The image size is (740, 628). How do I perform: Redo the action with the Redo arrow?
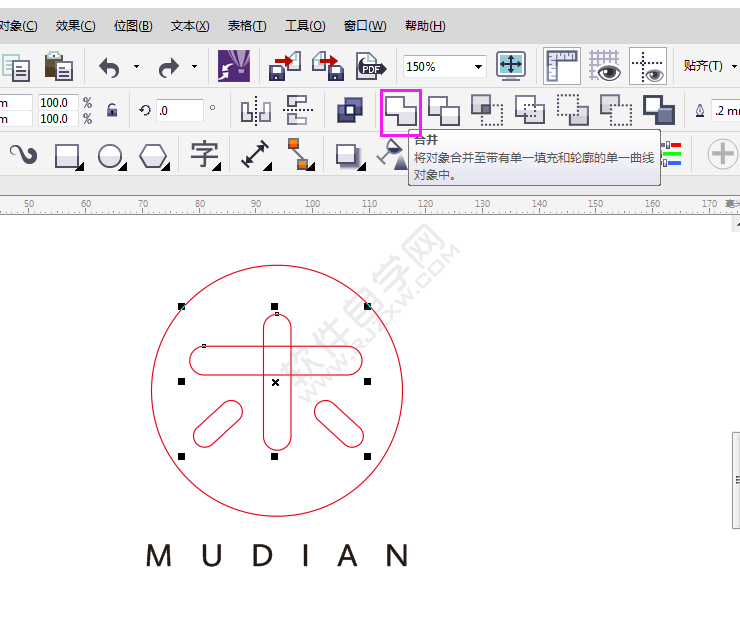pyautogui.click(x=168, y=67)
